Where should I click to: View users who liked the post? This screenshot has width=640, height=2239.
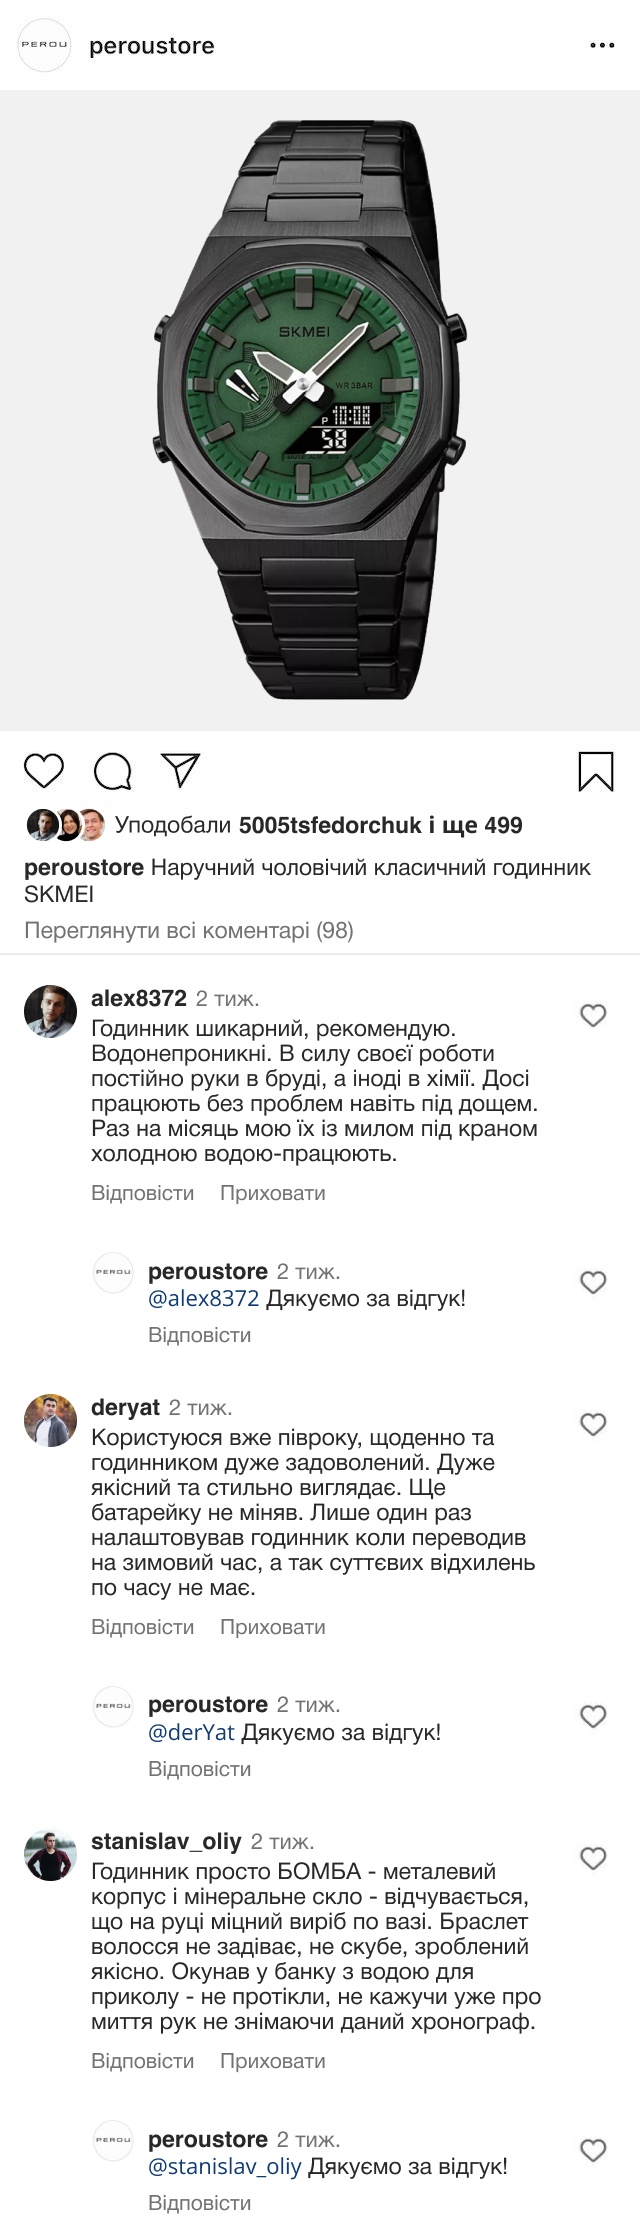pos(318,825)
